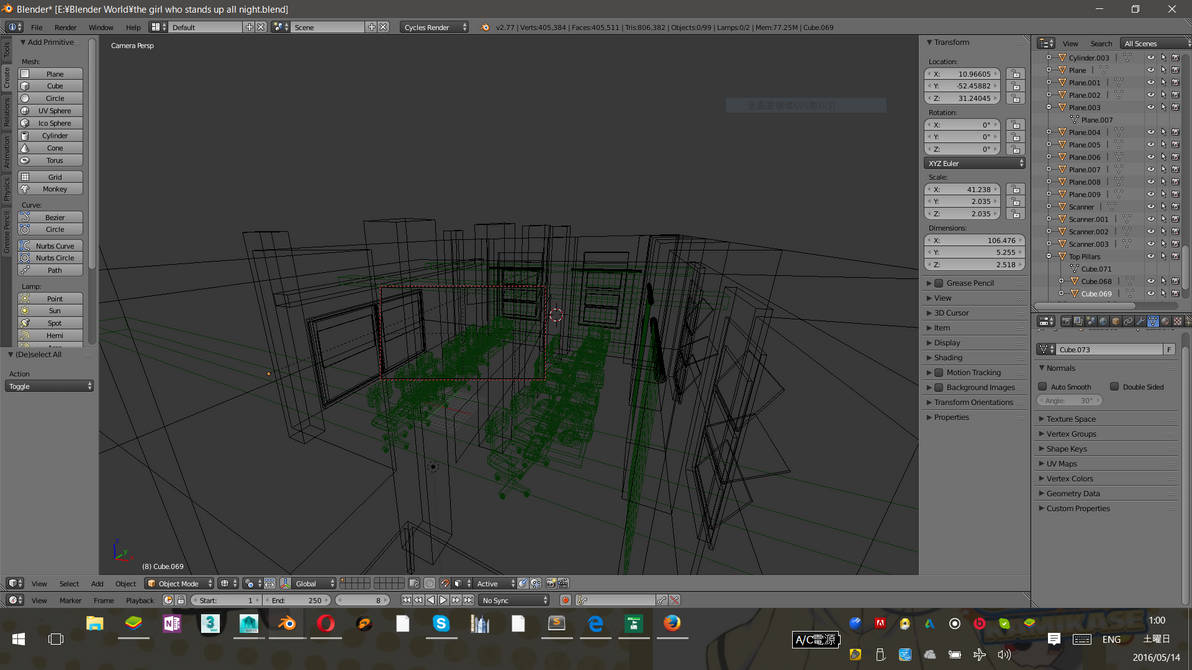Jump to end frame in timeline

[x=468, y=600]
